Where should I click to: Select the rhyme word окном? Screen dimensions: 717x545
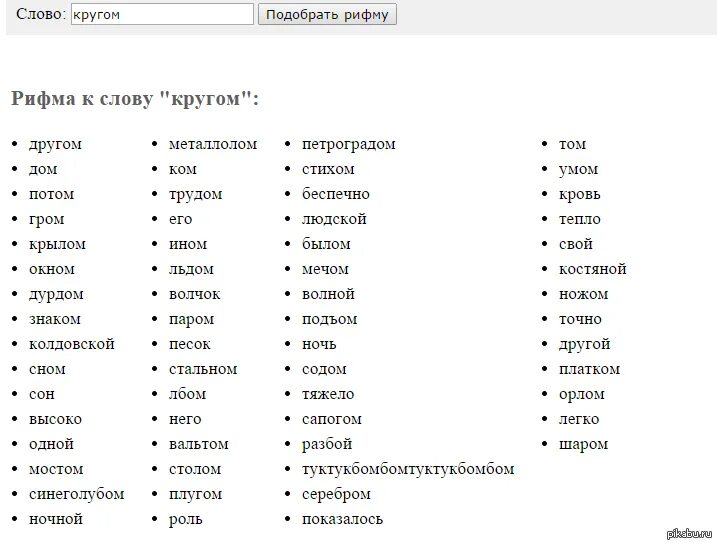point(52,269)
